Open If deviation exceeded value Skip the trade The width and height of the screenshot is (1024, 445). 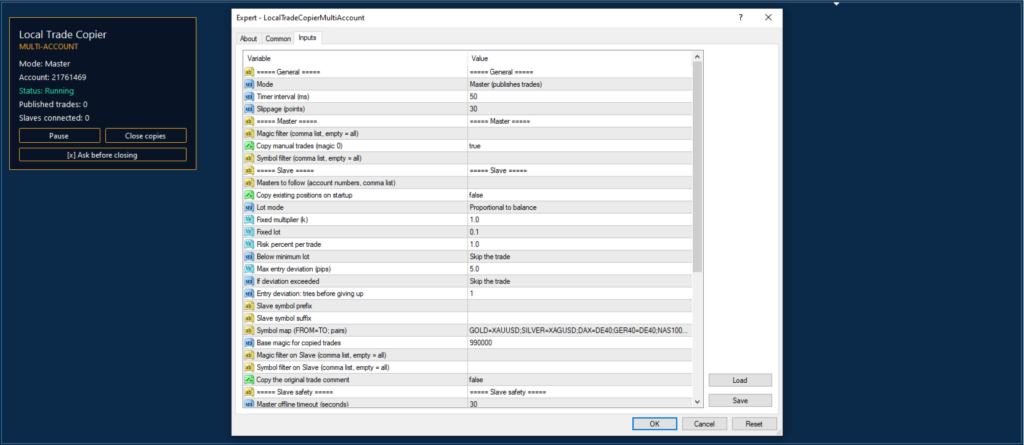pos(579,281)
